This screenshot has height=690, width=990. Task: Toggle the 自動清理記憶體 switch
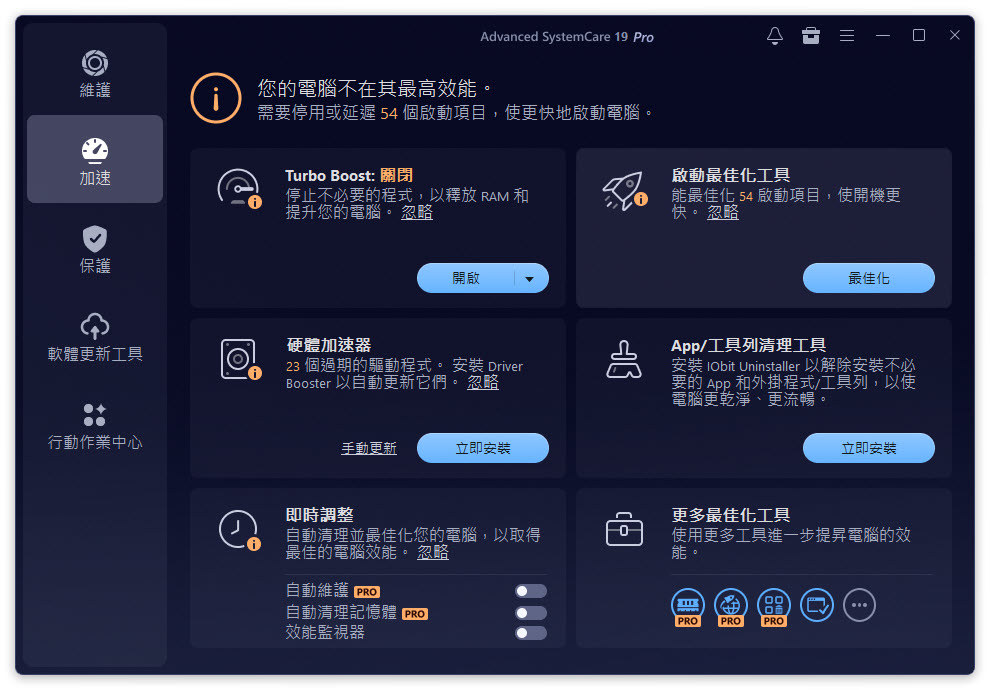coord(530,612)
